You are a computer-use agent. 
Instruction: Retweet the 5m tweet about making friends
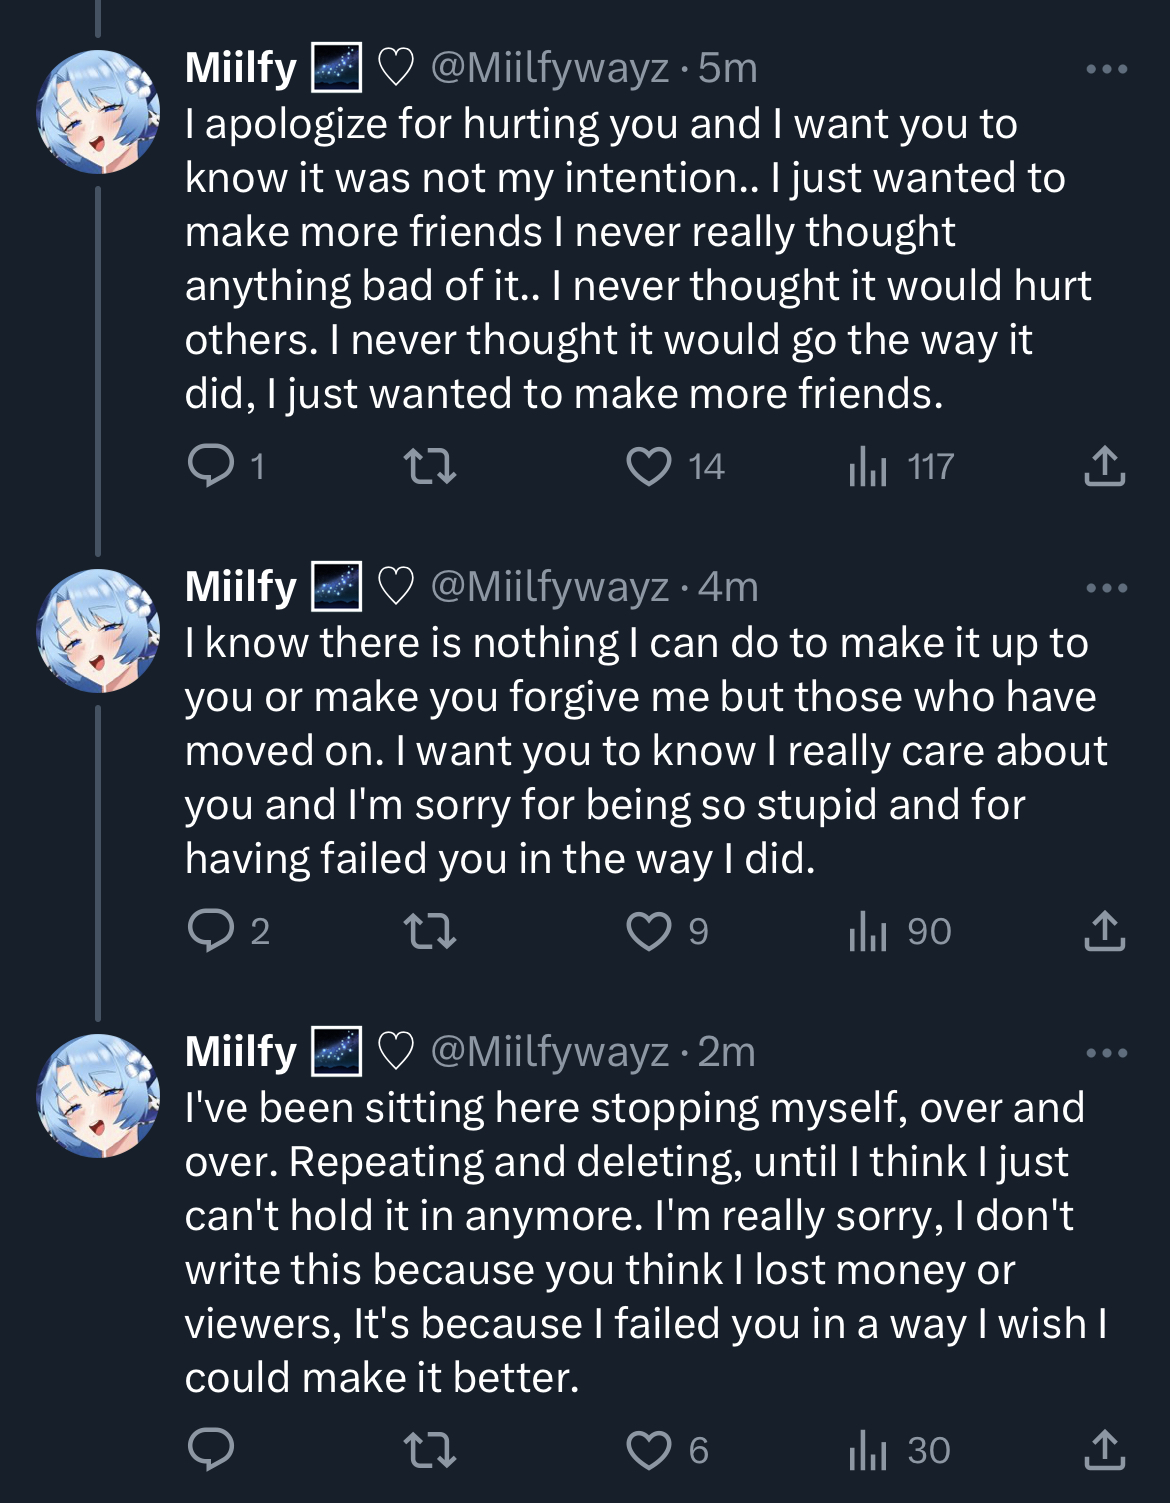(x=429, y=466)
